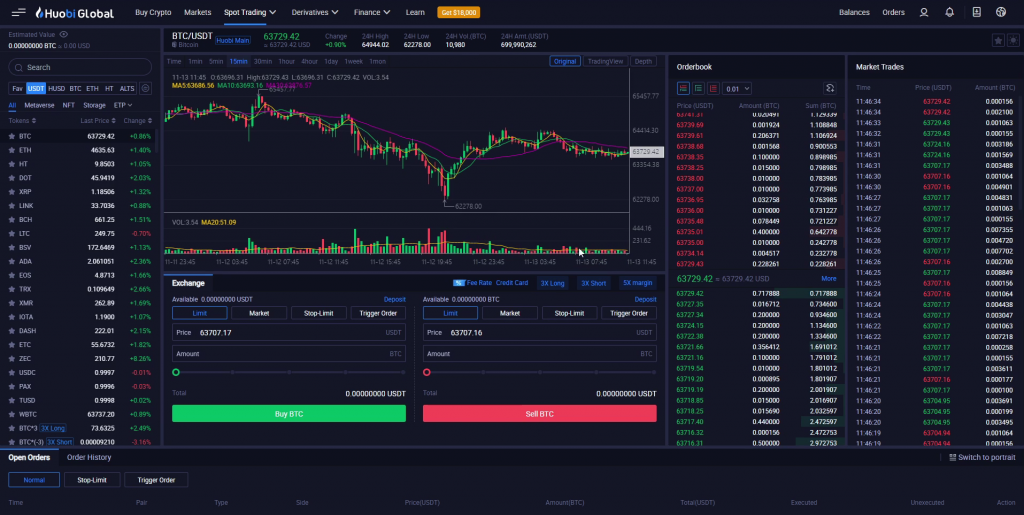This screenshot has height=515, width=1024.
Task: Switch chart to Depth view
Action: tap(643, 61)
